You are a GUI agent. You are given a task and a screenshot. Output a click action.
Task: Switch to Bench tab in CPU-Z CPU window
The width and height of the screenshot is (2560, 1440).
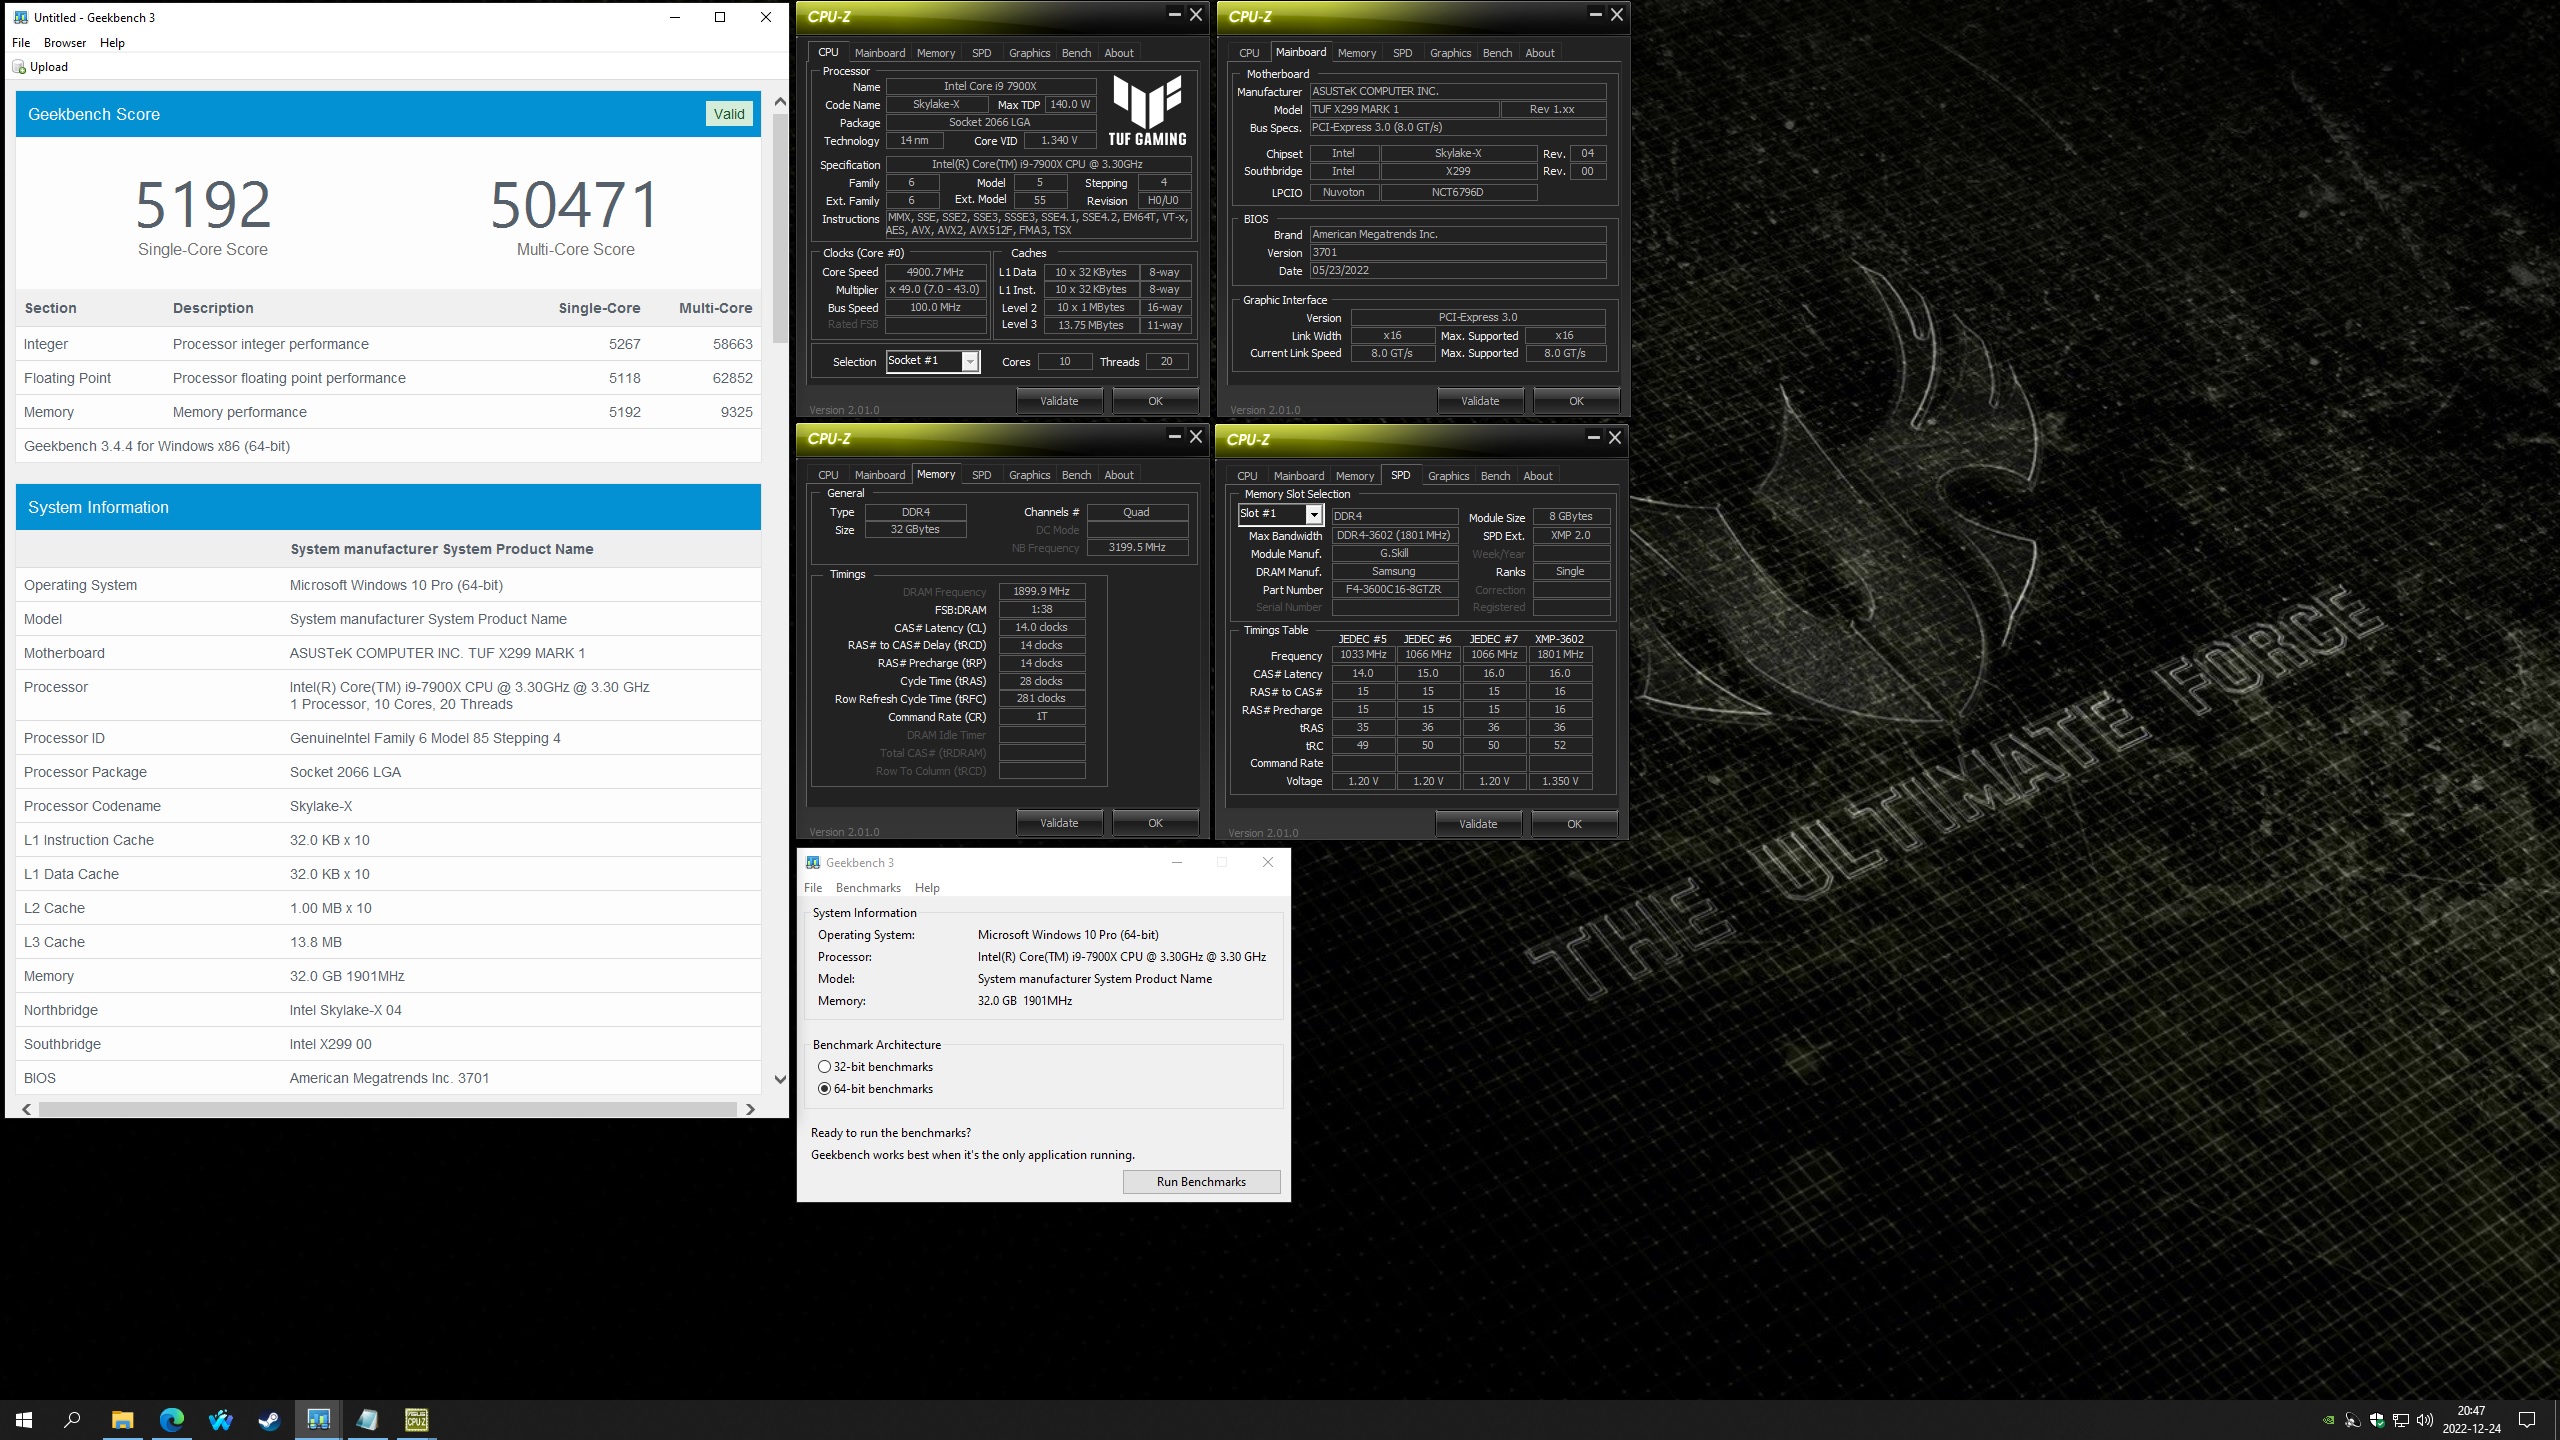tap(1076, 53)
